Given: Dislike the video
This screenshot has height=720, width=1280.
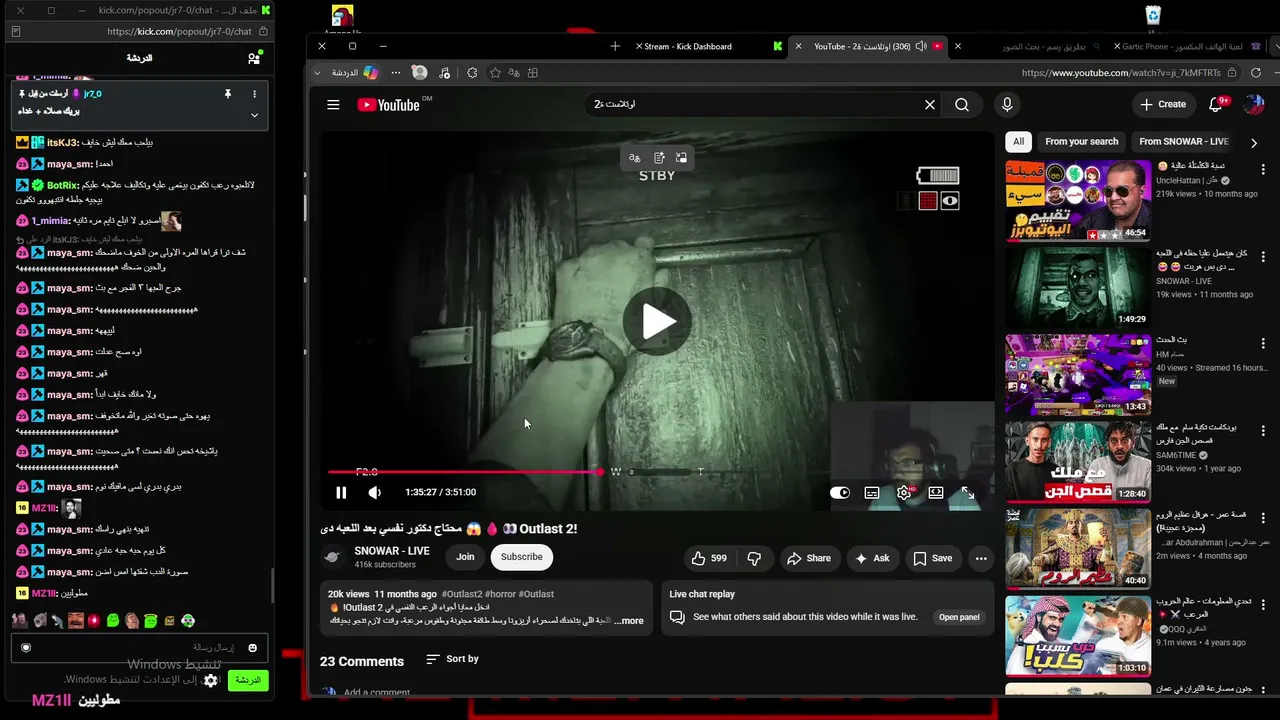Looking at the screenshot, I should (755, 558).
